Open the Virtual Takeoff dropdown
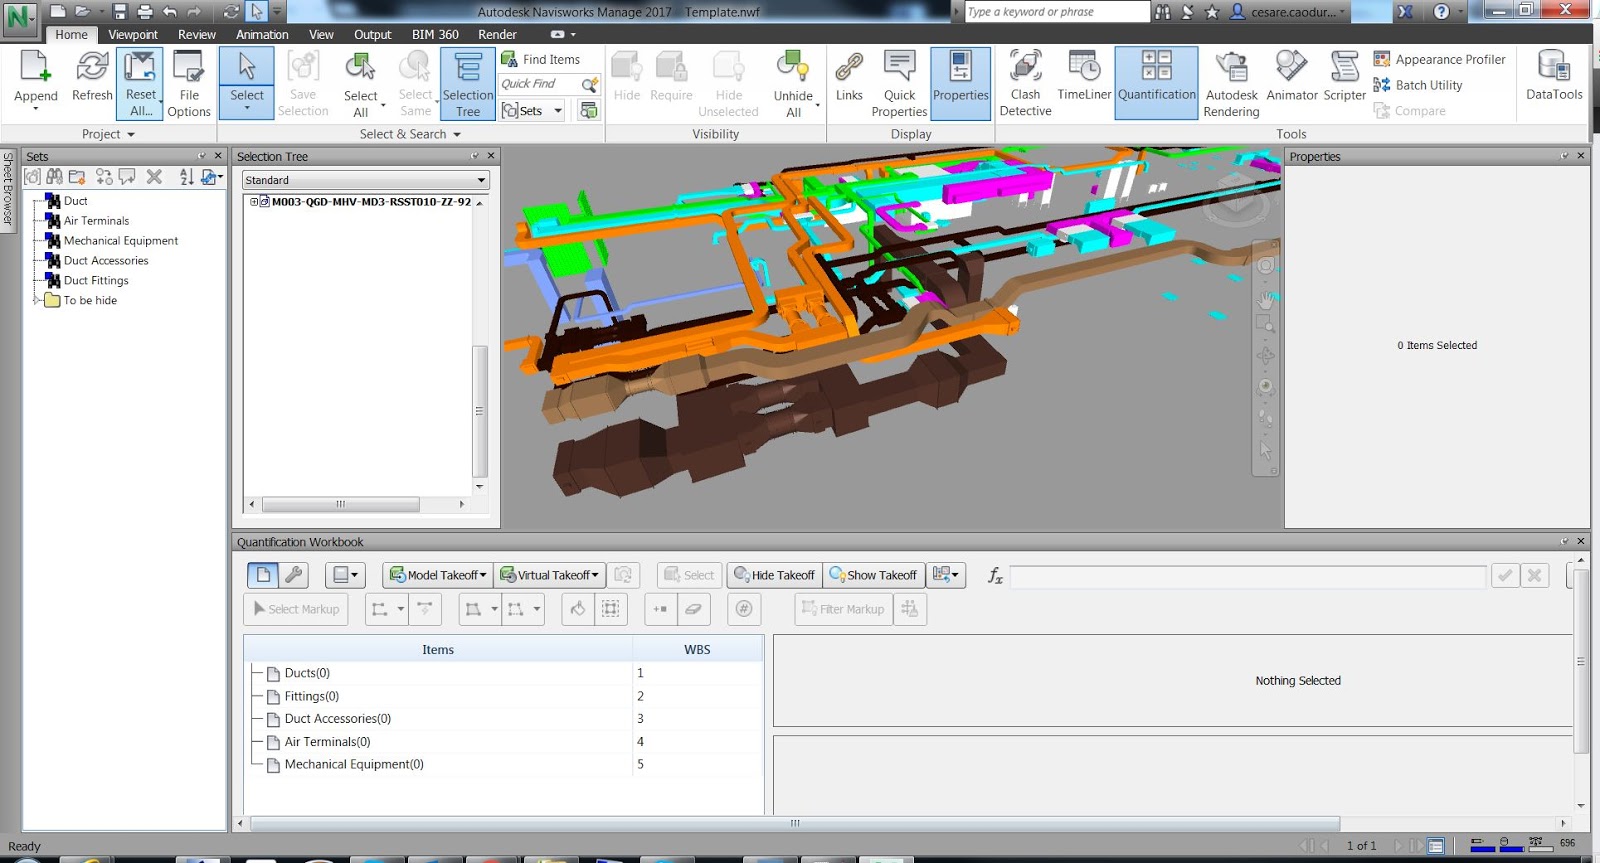This screenshot has height=863, width=1600. (550, 575)
